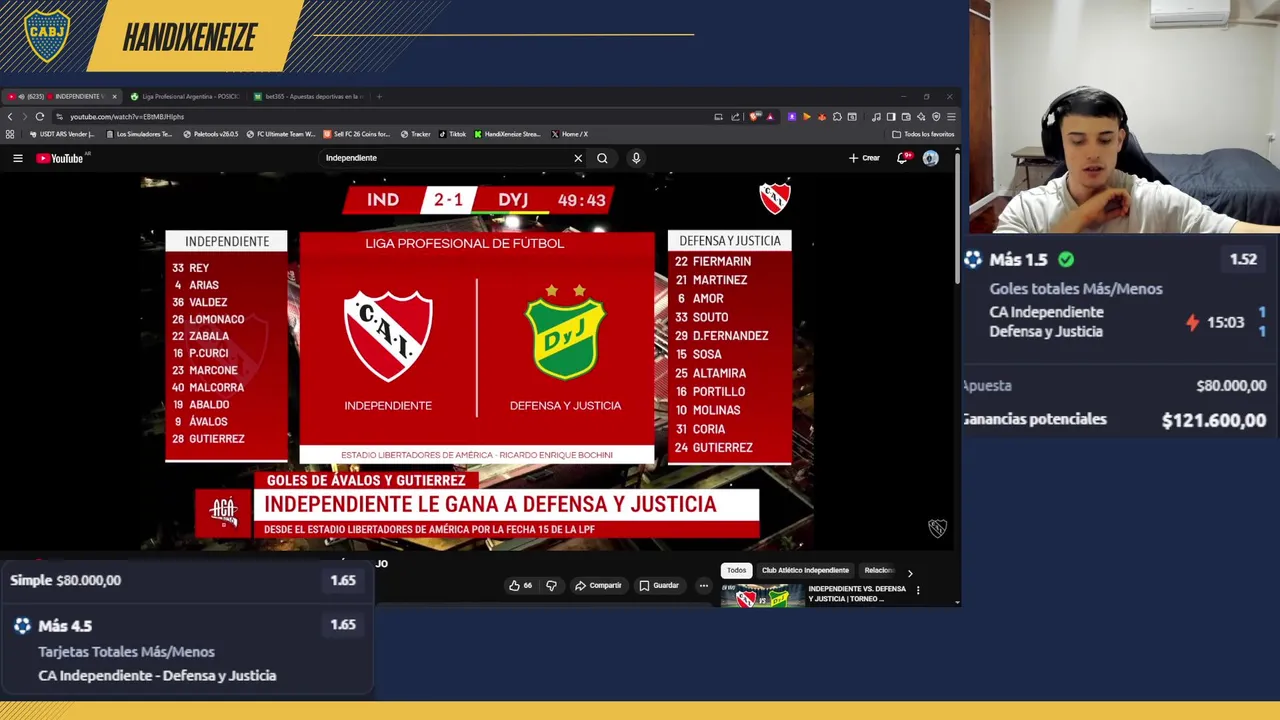Image resolution: width=1280 pixels, height=720 pixels.
Task: Switch to the bet365 tab
Action: [x=308, y=97]
